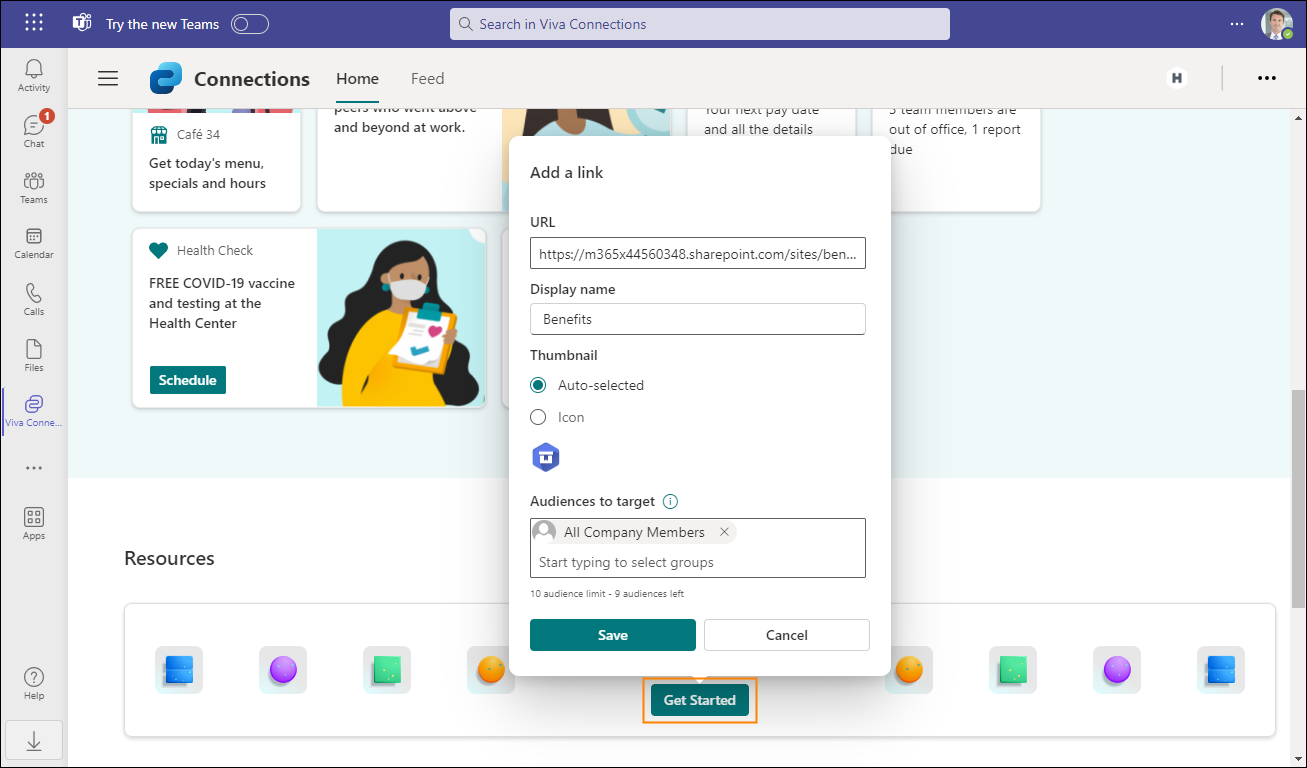This screenshot has width=1307, height=768.
Task: Remove All Company Members from audiences
Action: pyautogui.click(x=724, y=531)
